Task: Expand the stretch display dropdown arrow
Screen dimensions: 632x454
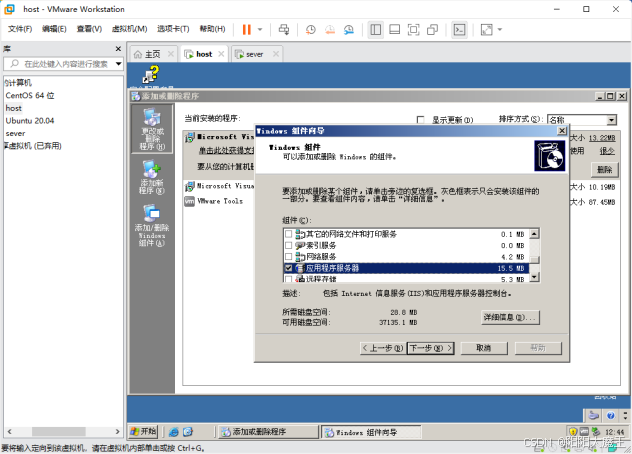Action: 500,29
